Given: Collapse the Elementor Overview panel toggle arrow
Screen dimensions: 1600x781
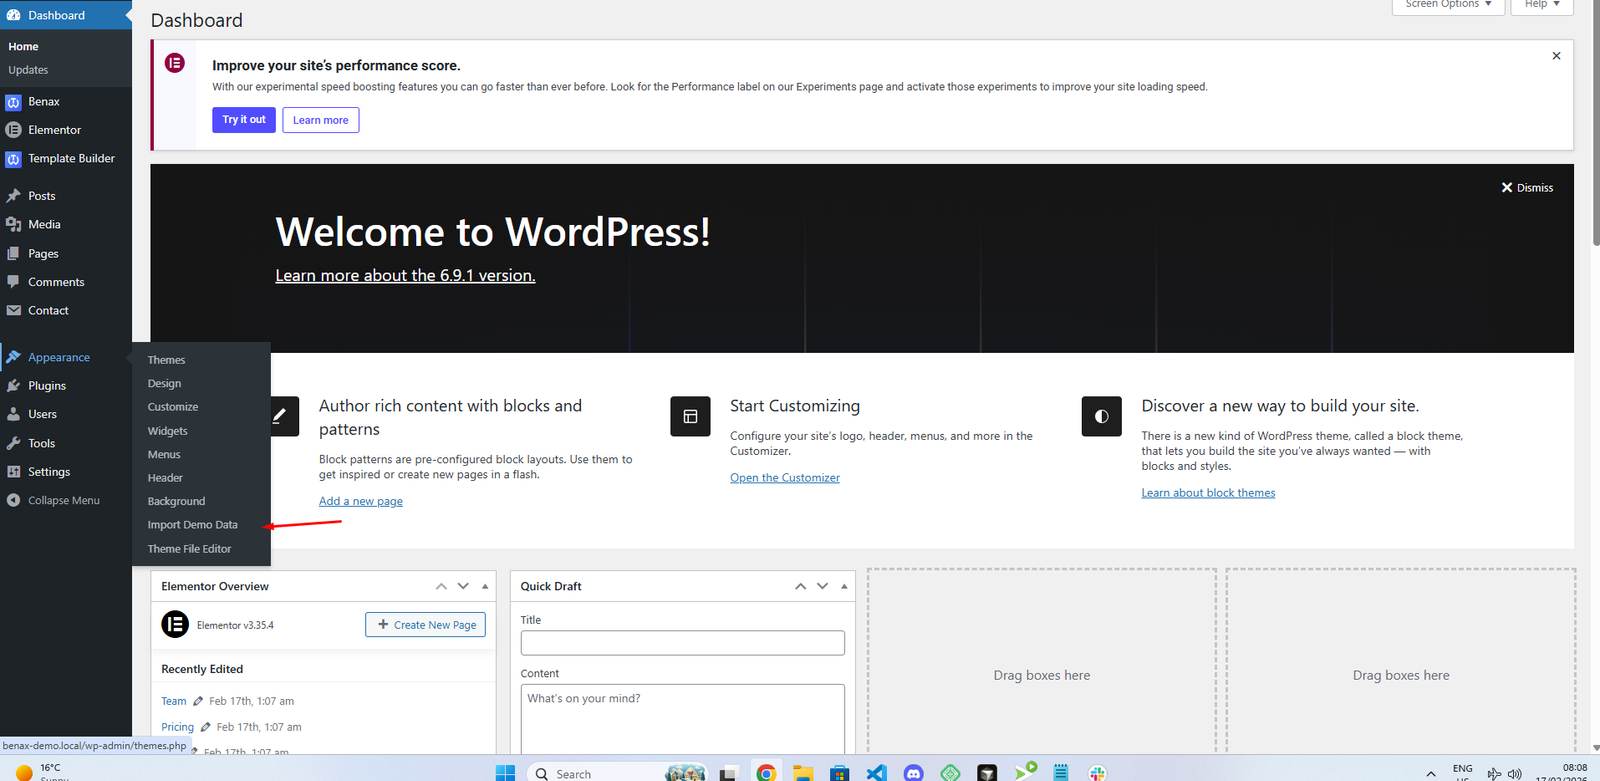Looking at the screenshot, I should coord(485,587).
